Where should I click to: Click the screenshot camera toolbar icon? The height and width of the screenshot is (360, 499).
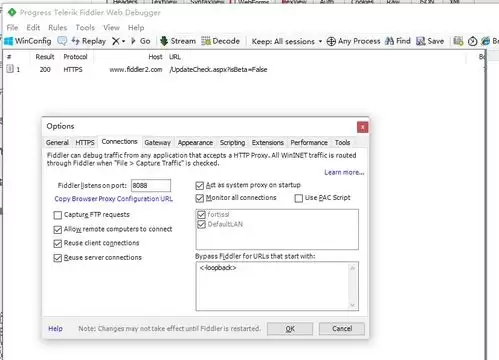pyautogui.click(x=458, y=41)
